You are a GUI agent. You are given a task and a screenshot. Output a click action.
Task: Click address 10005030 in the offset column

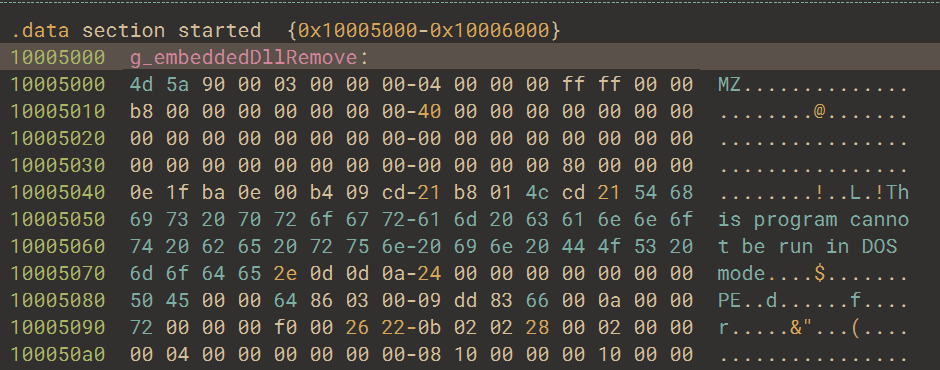58,166
